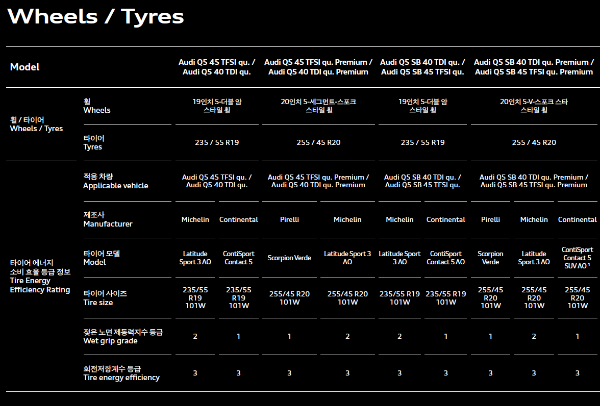Click the '타이어 사이즈 Tire size' row label
Viewport: 600px width, 406px height.
pos(105,298)
